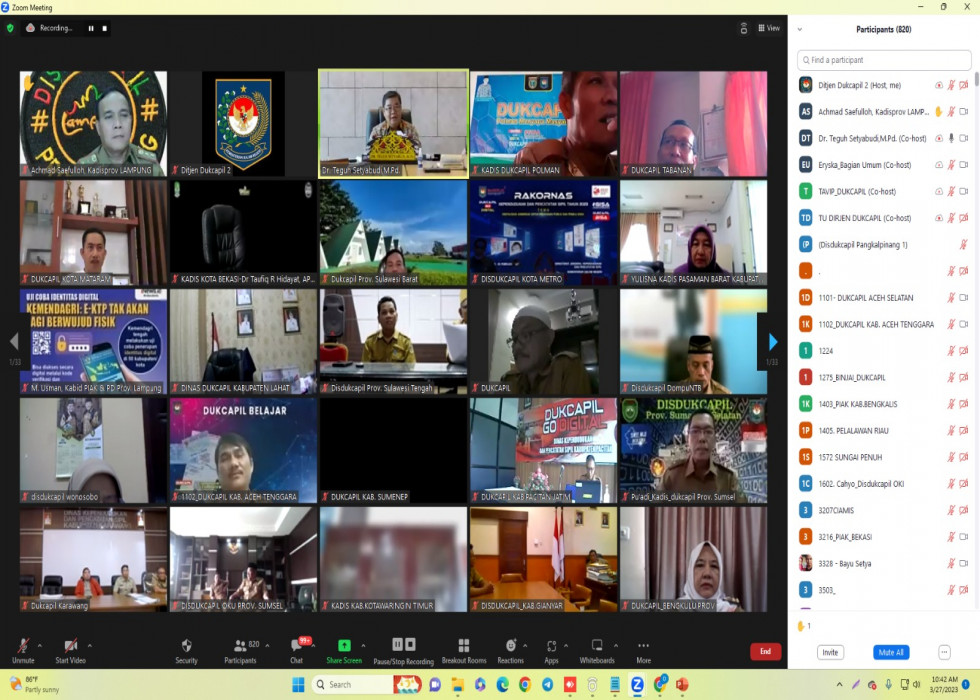
Task: Collapse the Participants panel chevron
Action: (x=799, y=30)
